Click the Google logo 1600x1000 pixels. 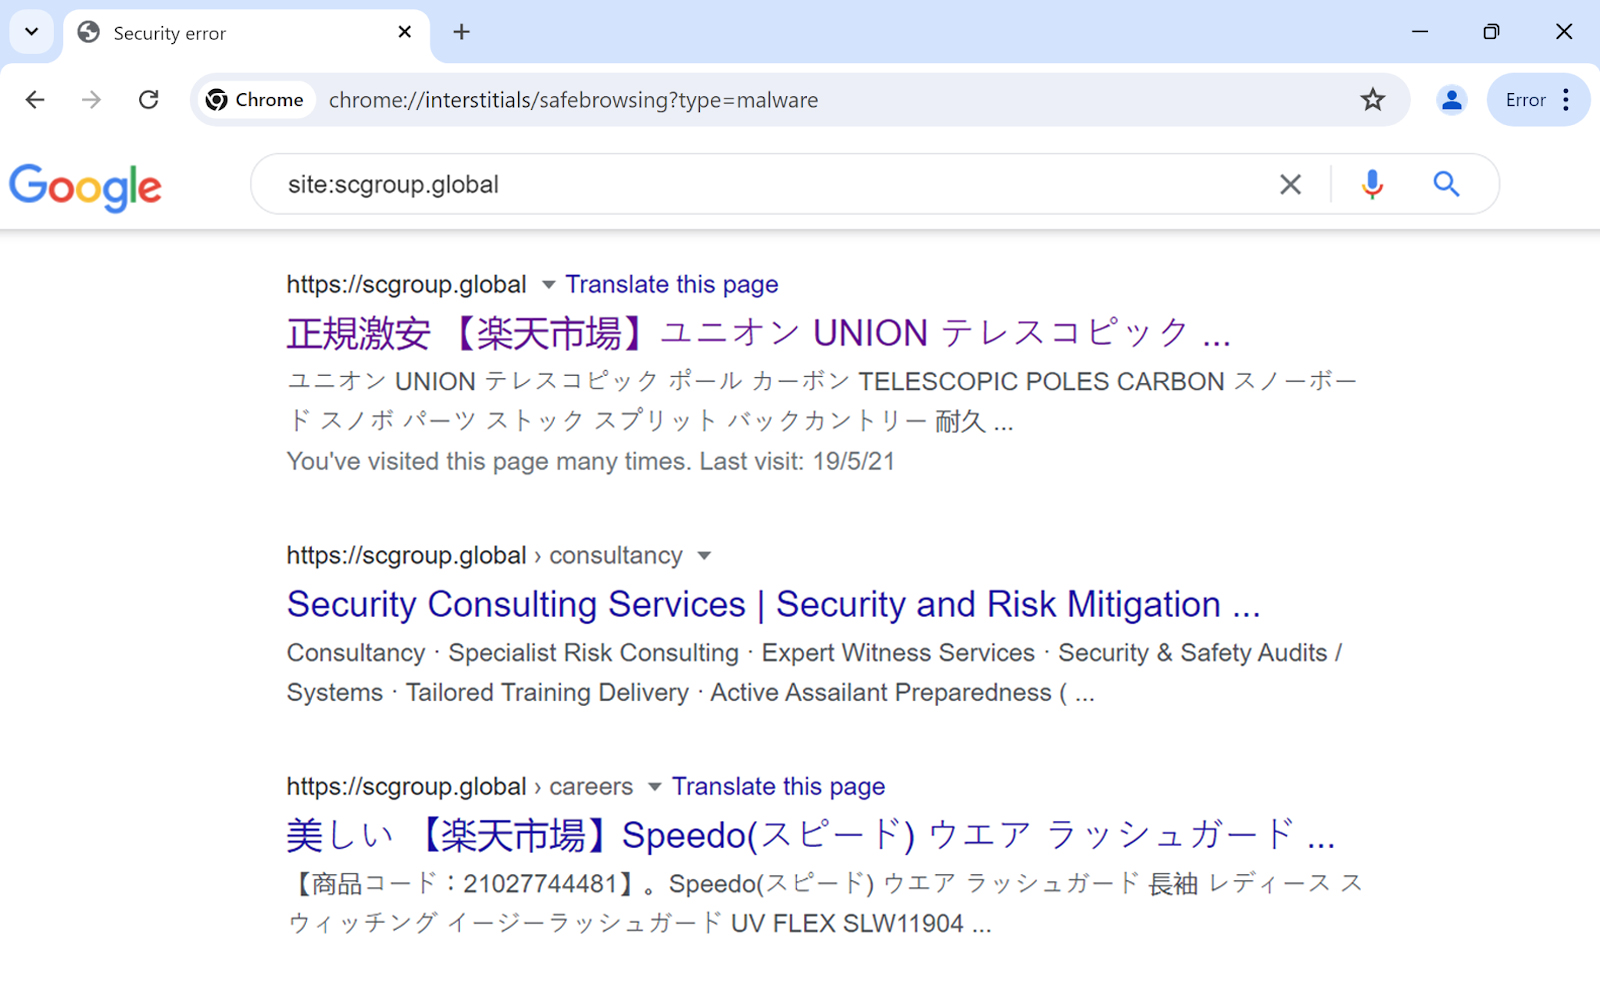[x=85, y=188]
